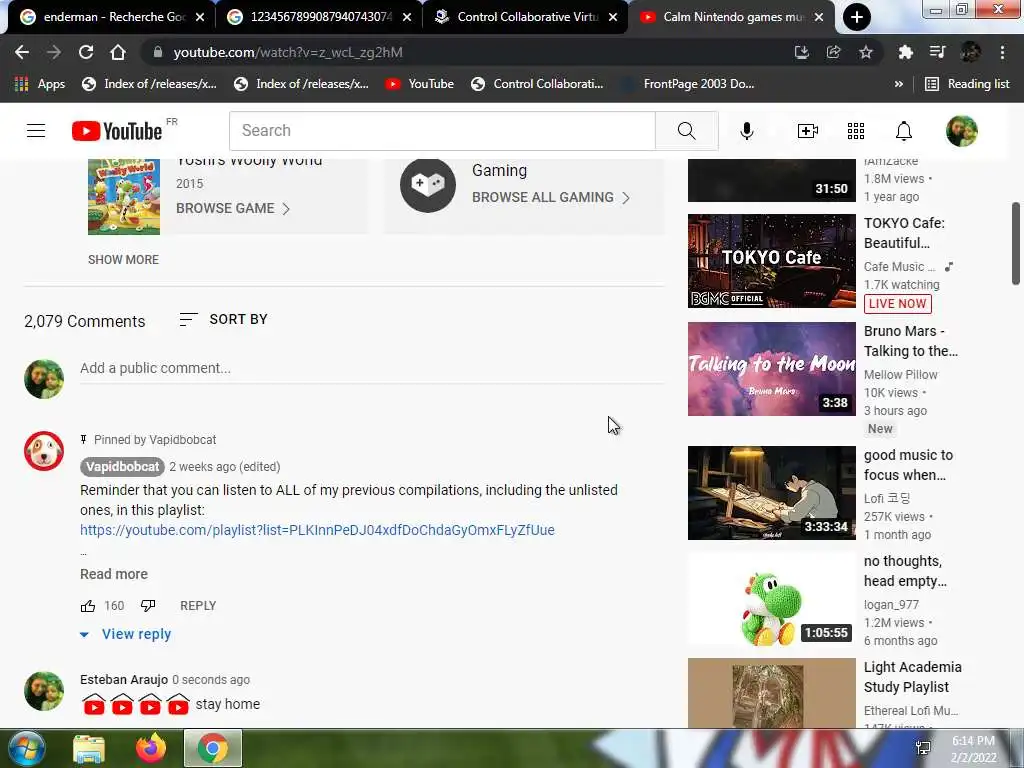
Task: Show hidden bookmarks with the chevron
Action: coord(899,84)
